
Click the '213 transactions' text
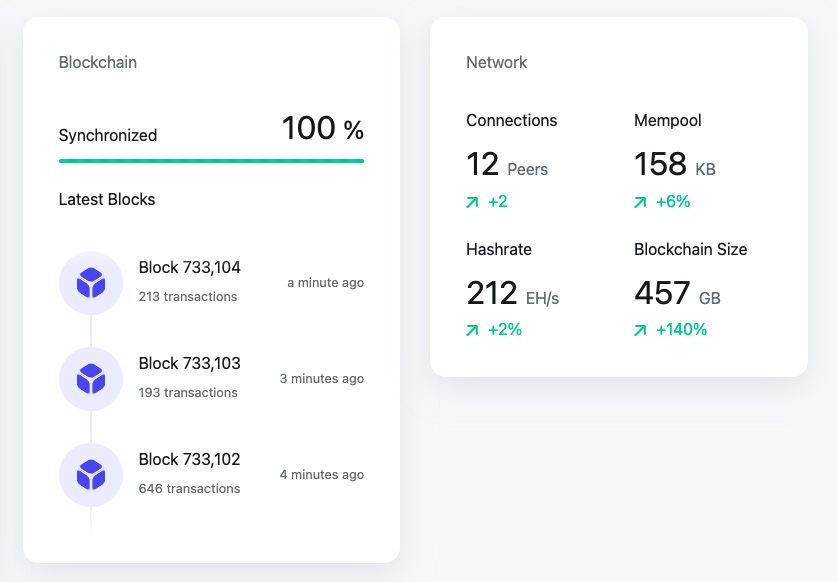point(188,297)
